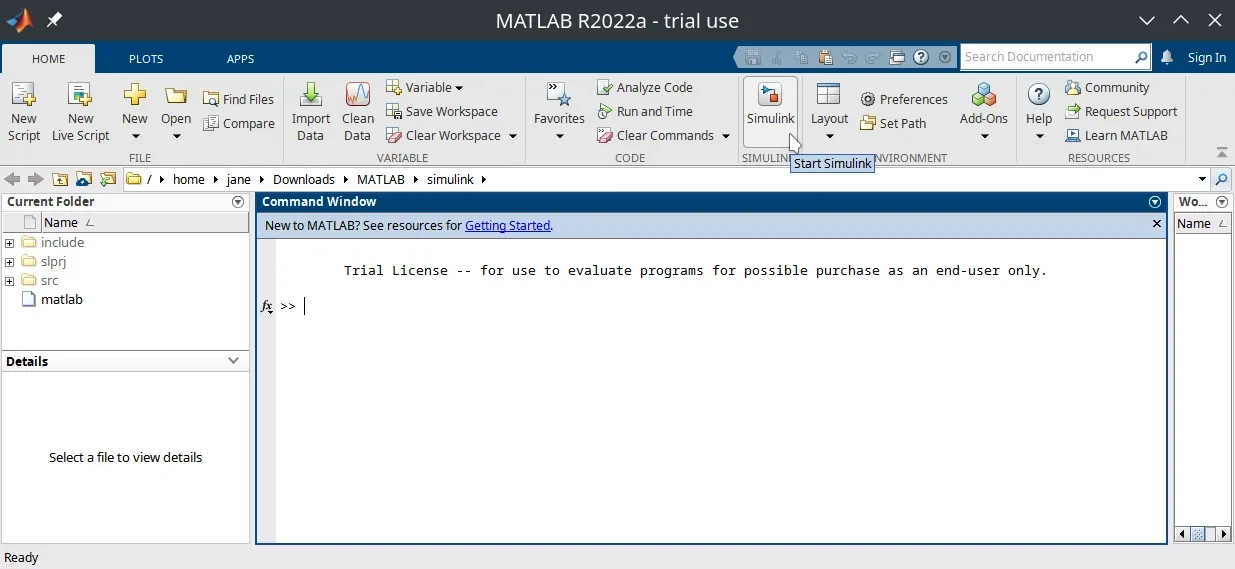
Task: Click the back navigation arrow
Action: [x=12, y=180]
